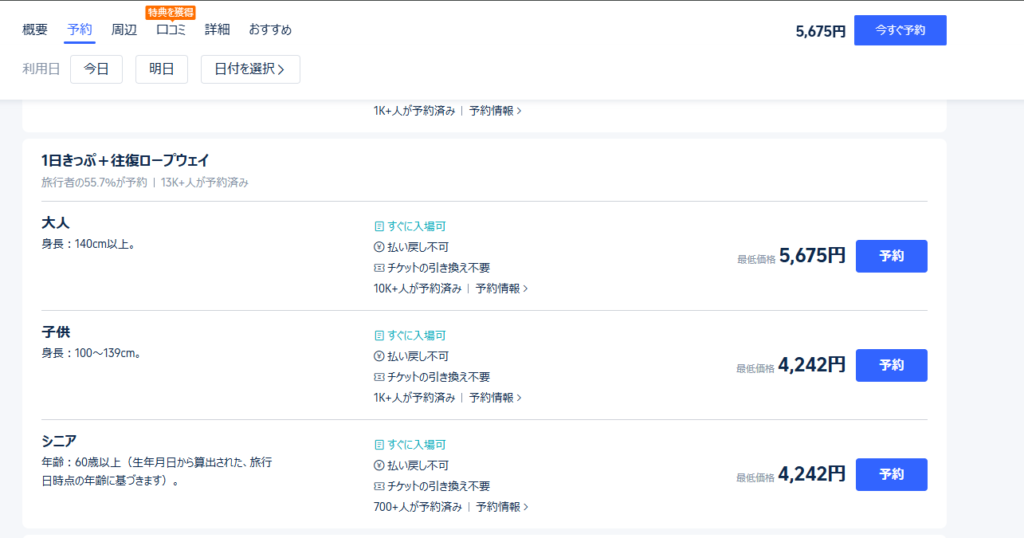Click non-refundable yen icon in シニア row
Screen dimensions: 1024x538
tap(379, 465)
